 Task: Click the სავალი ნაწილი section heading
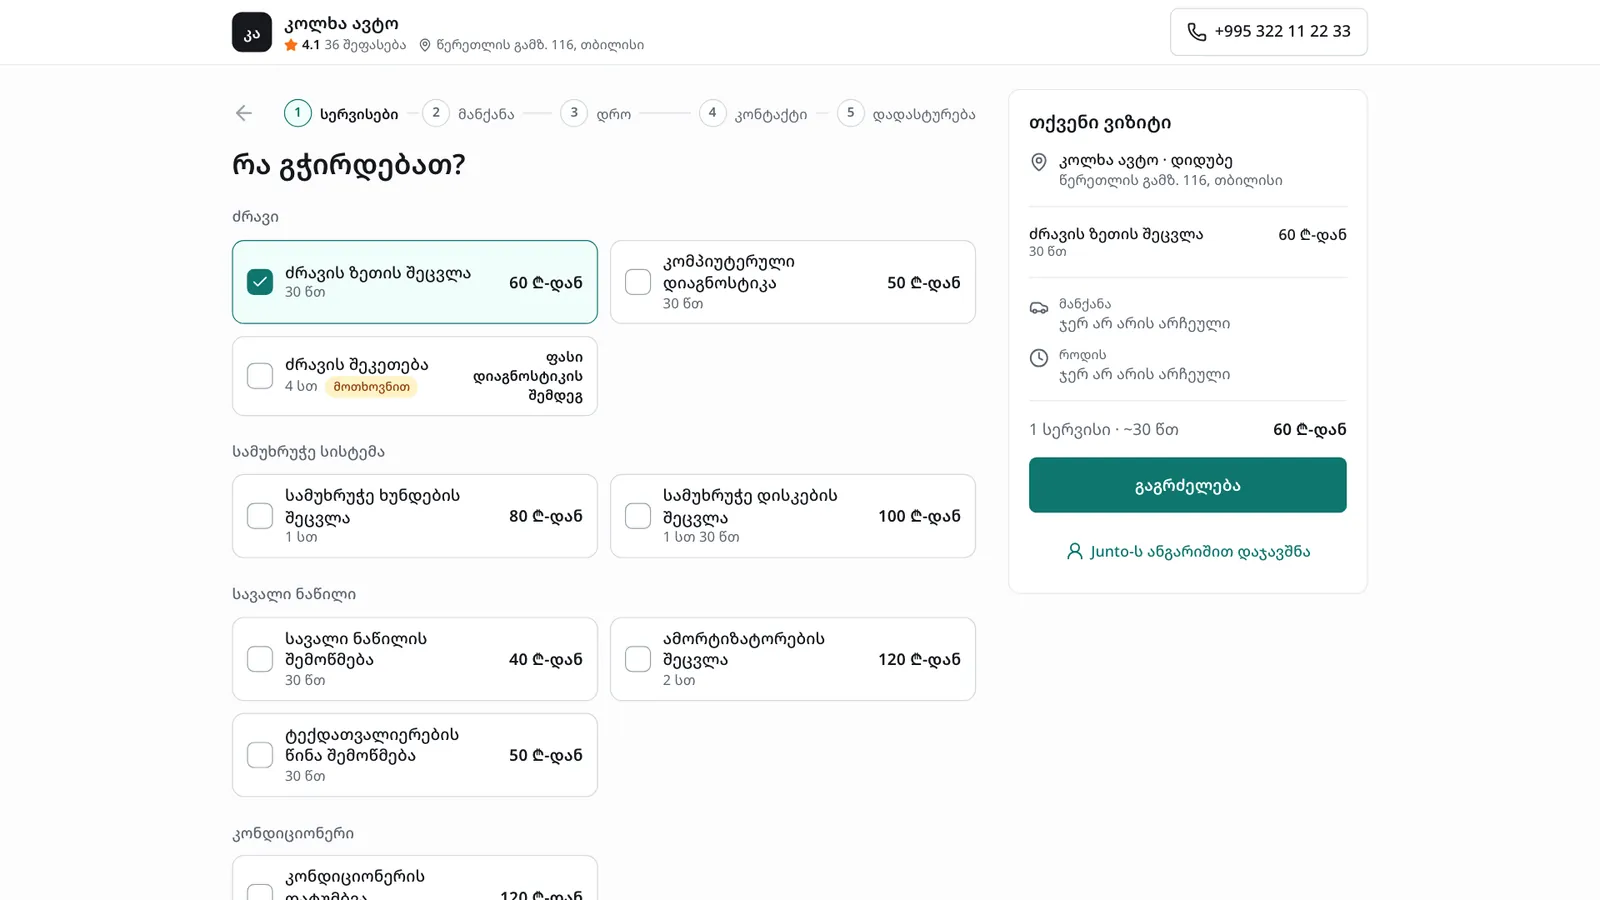[x=294, y=594]
